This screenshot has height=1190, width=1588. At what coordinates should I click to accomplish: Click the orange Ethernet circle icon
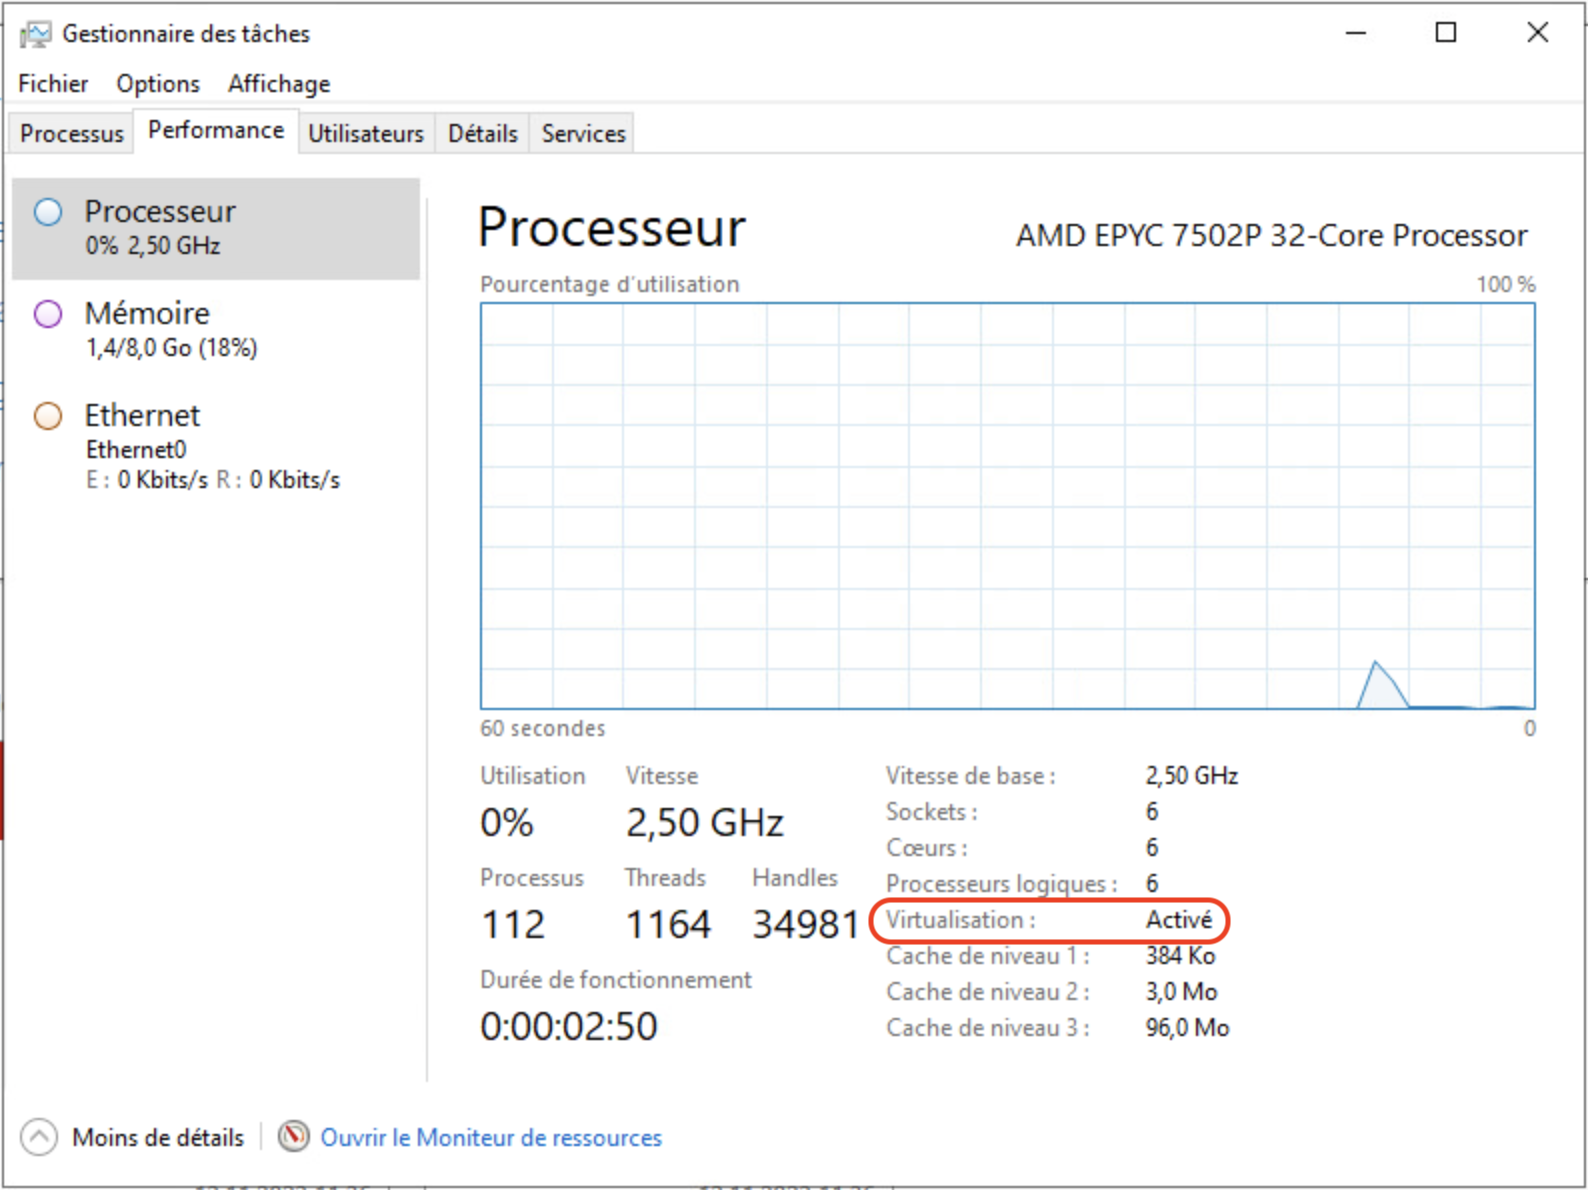(x=48, y=416)
